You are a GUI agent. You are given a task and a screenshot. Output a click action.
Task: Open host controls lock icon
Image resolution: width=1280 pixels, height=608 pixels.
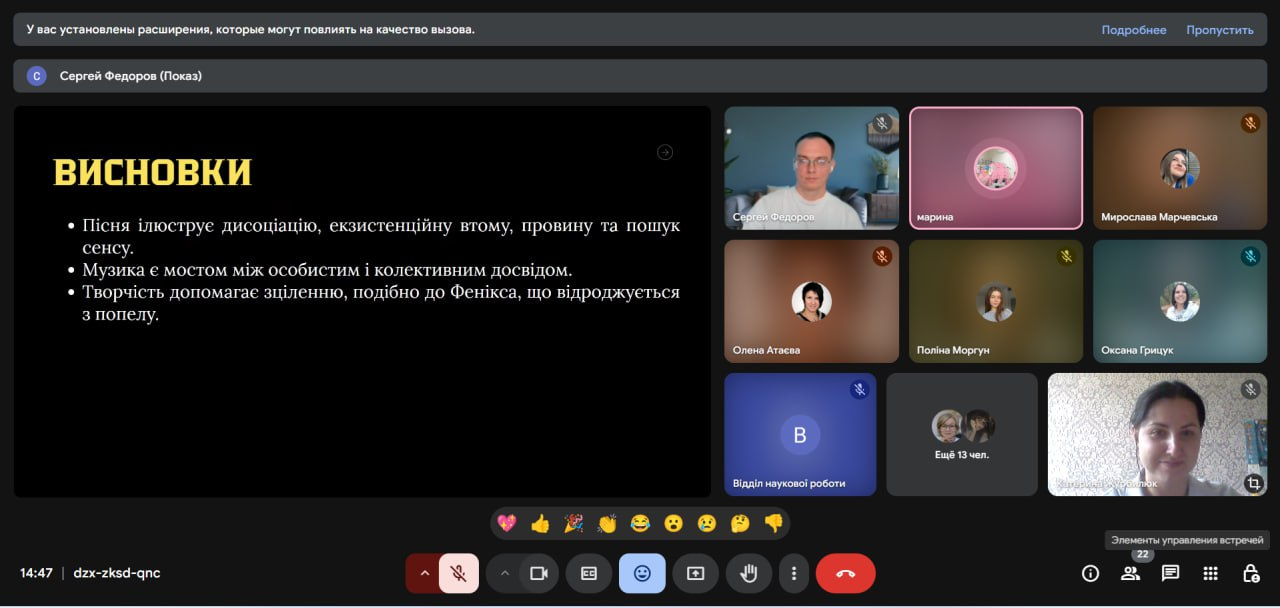1250,573
